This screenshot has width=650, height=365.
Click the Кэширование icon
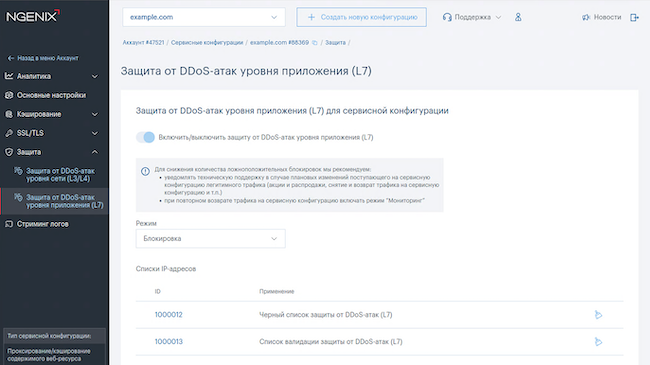9,114
